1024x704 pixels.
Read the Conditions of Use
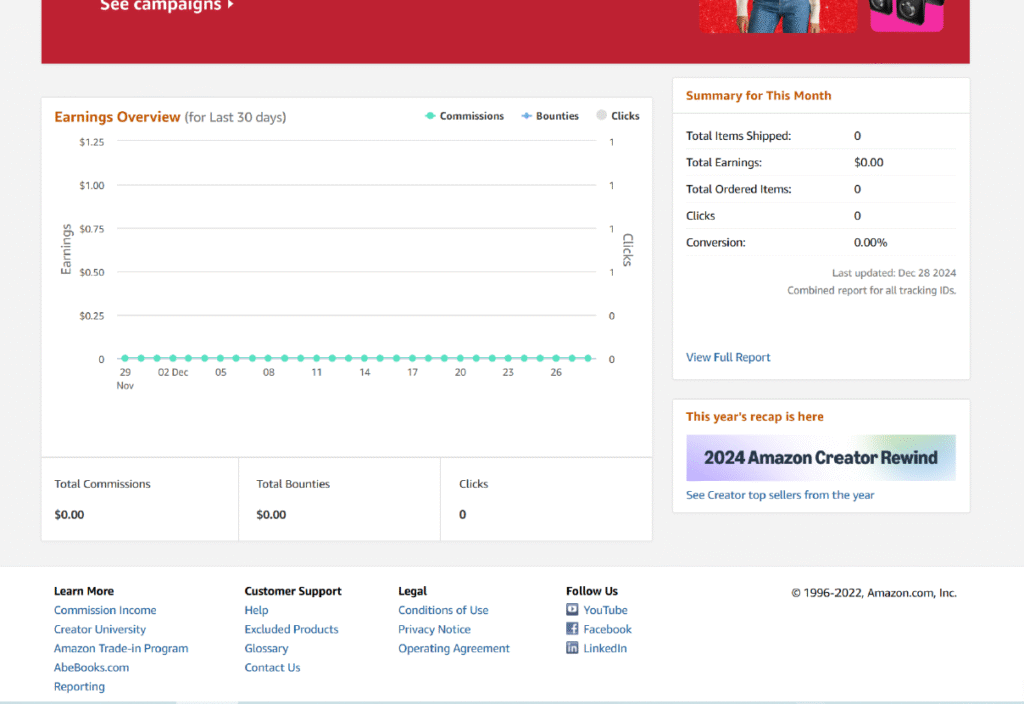pyautogui.click(x=443, y=610)
